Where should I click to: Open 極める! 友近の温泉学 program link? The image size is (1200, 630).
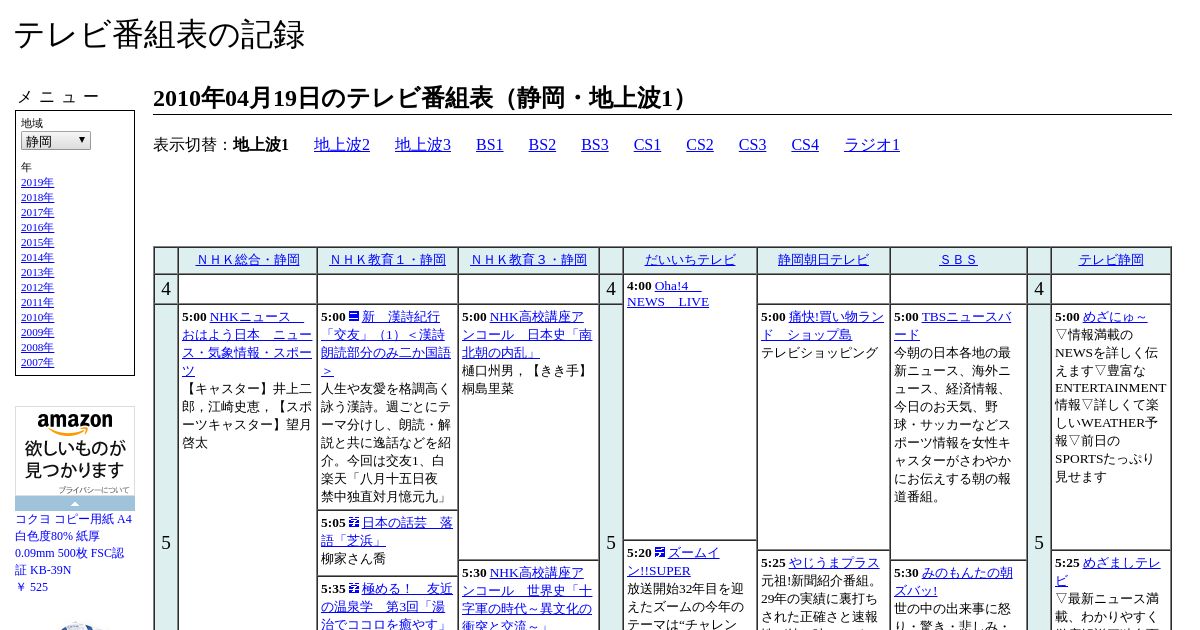coord(387,606)
